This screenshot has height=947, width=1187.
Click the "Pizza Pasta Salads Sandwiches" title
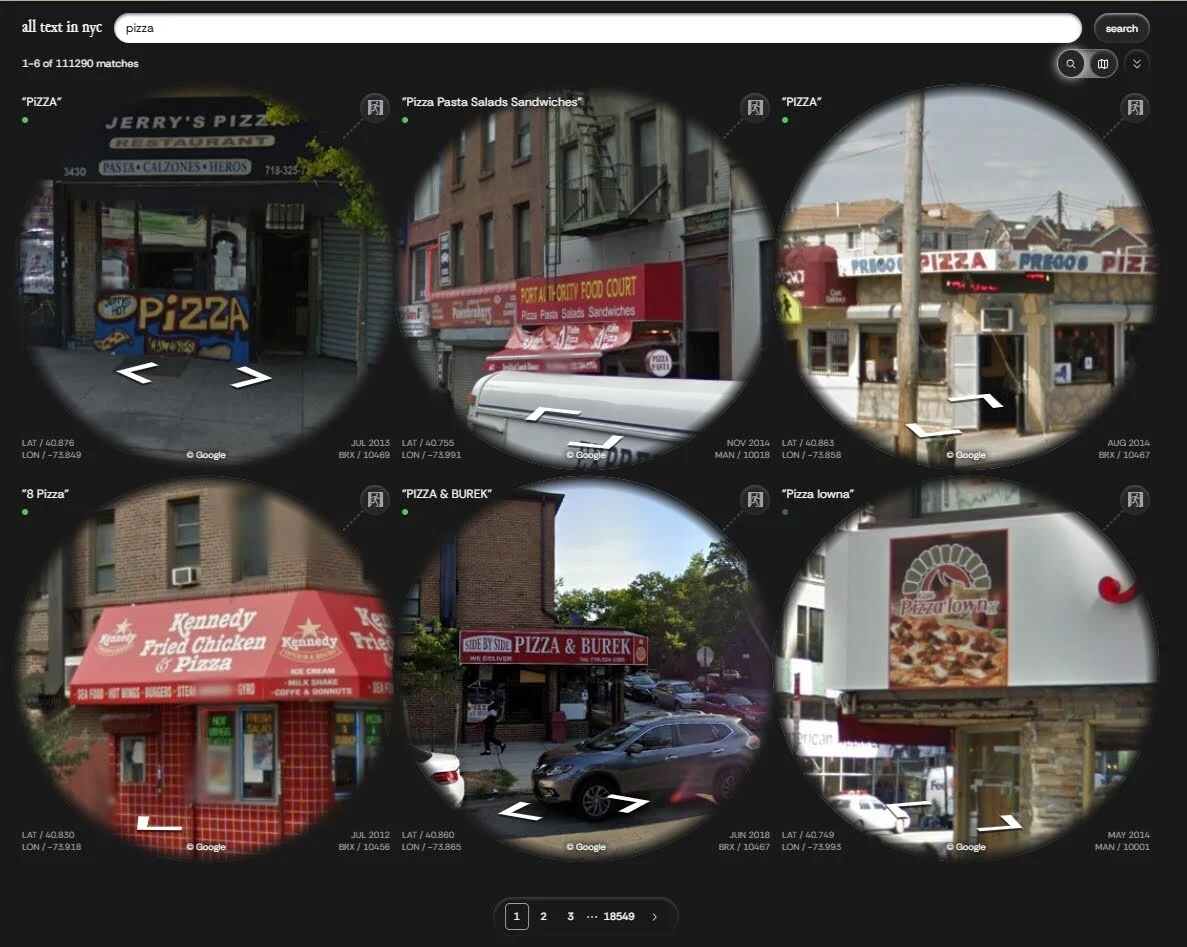tap(492, 101)
